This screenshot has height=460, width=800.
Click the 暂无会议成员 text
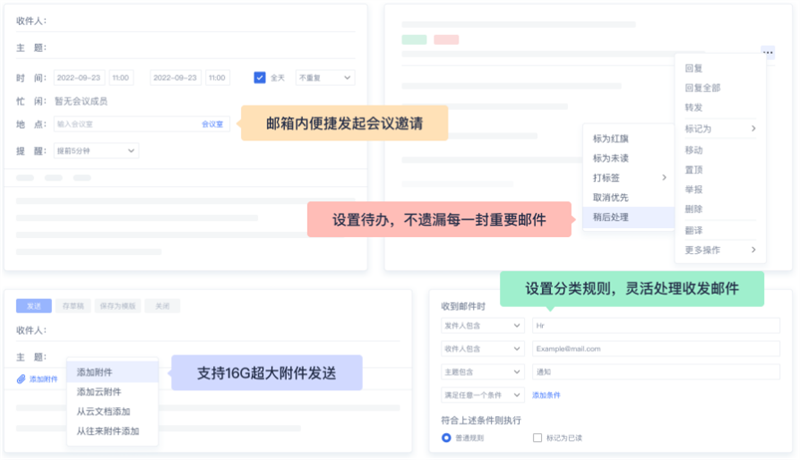[81, 101]
